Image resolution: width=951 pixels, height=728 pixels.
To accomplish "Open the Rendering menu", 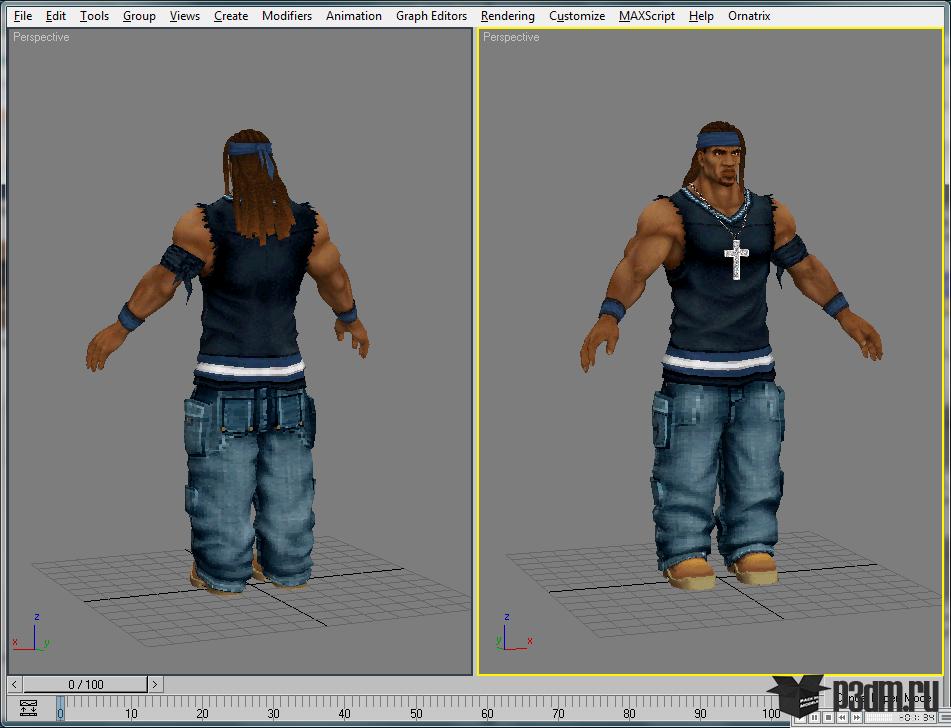I will [x=508, y=16].
